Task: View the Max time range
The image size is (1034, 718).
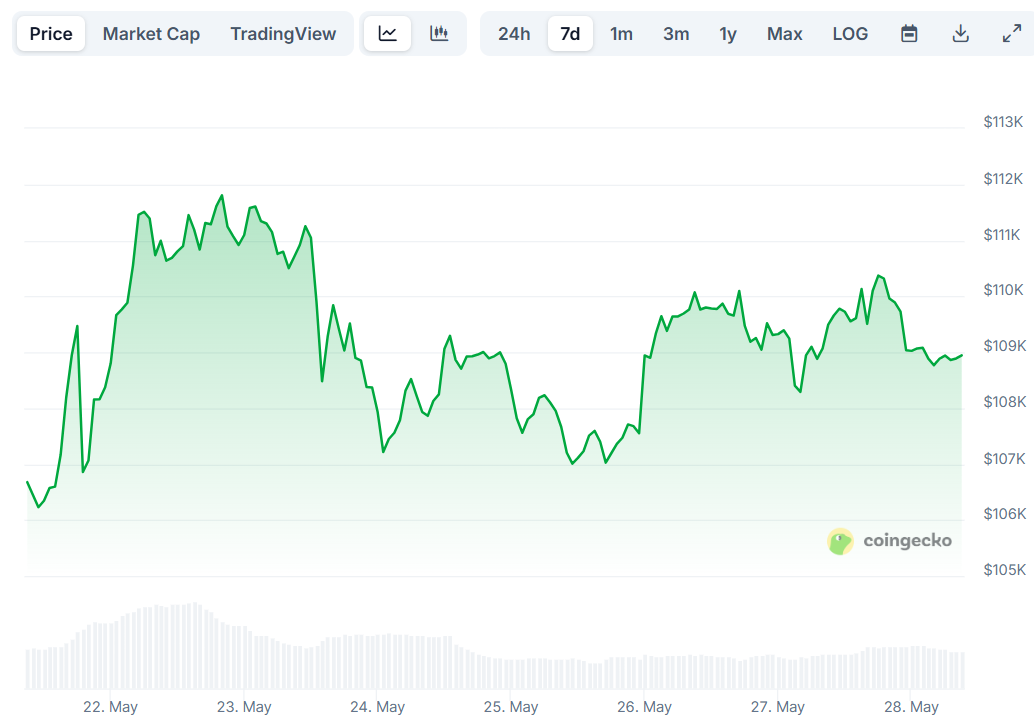Action: tap(785, 34)
